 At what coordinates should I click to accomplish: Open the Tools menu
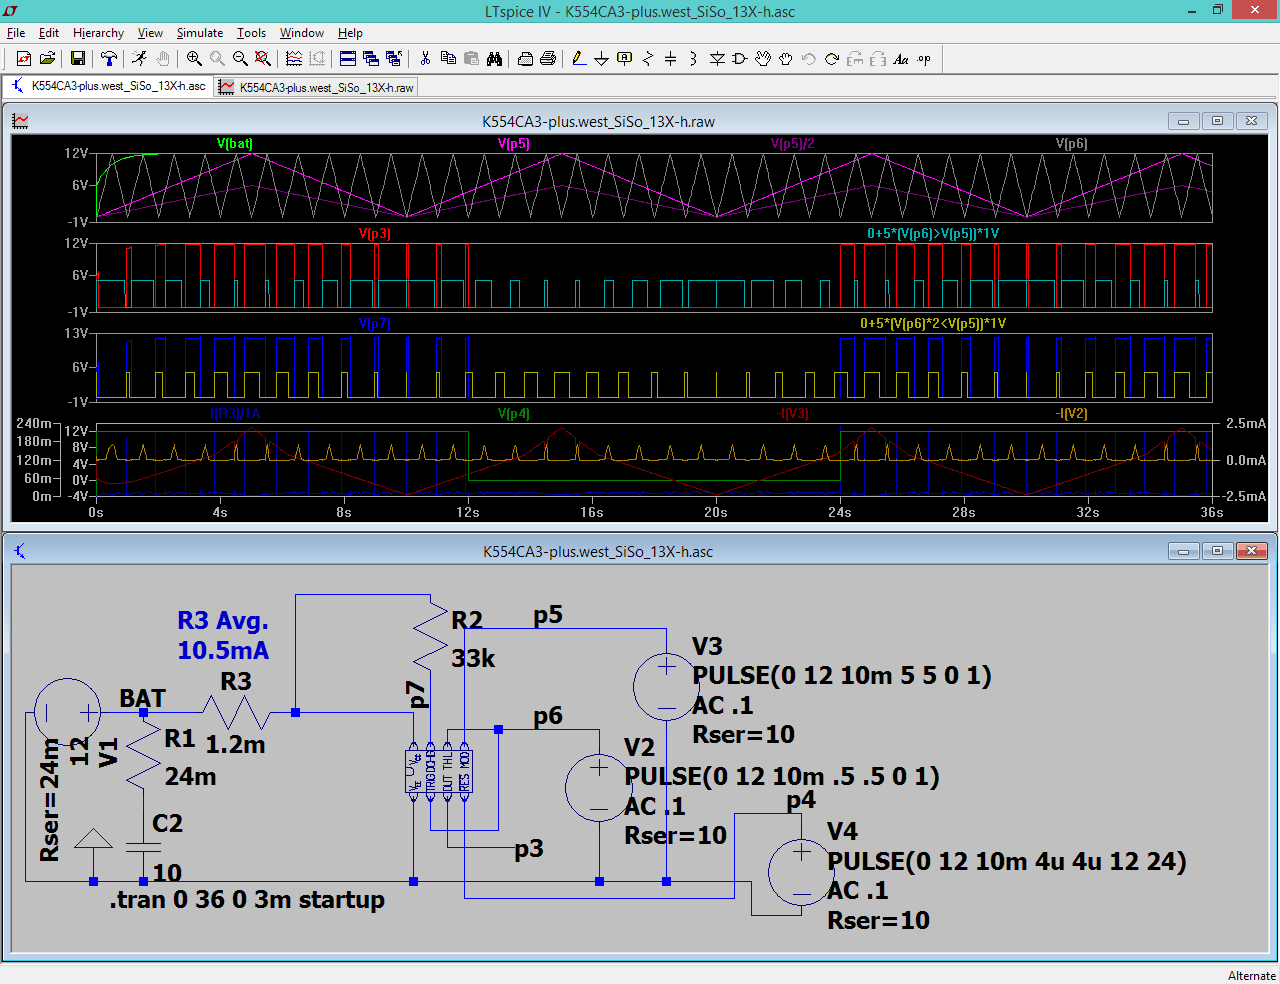tap(251, 33)
